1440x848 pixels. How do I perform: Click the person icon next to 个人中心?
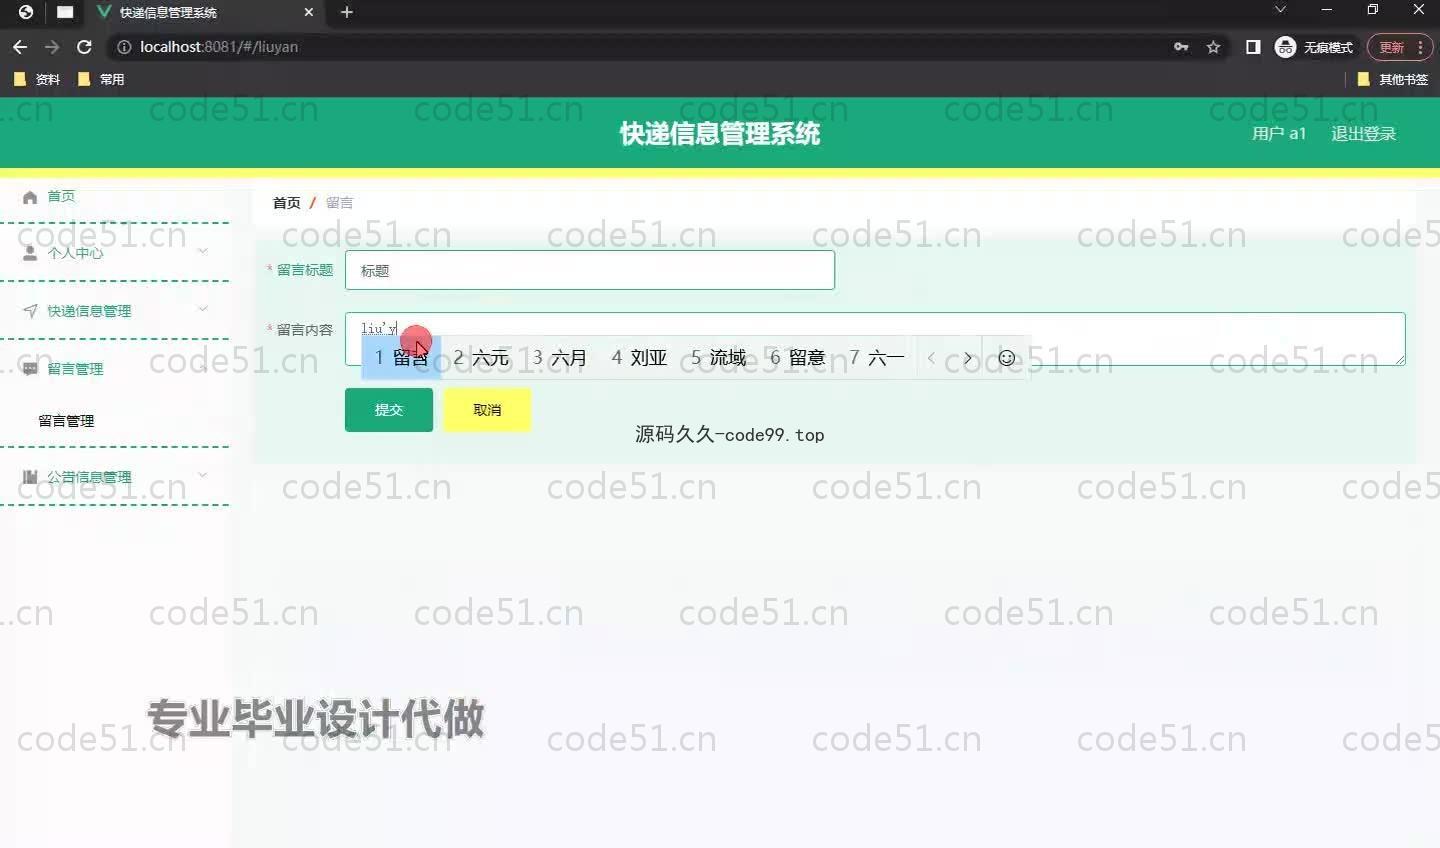(x=30, y=253)
